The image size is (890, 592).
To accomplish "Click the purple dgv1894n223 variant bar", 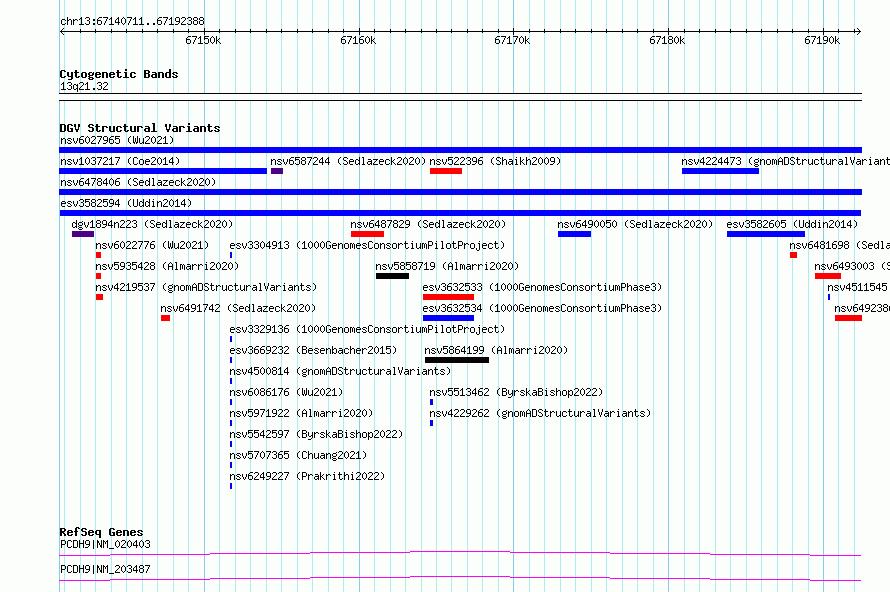I will (83, 234).
